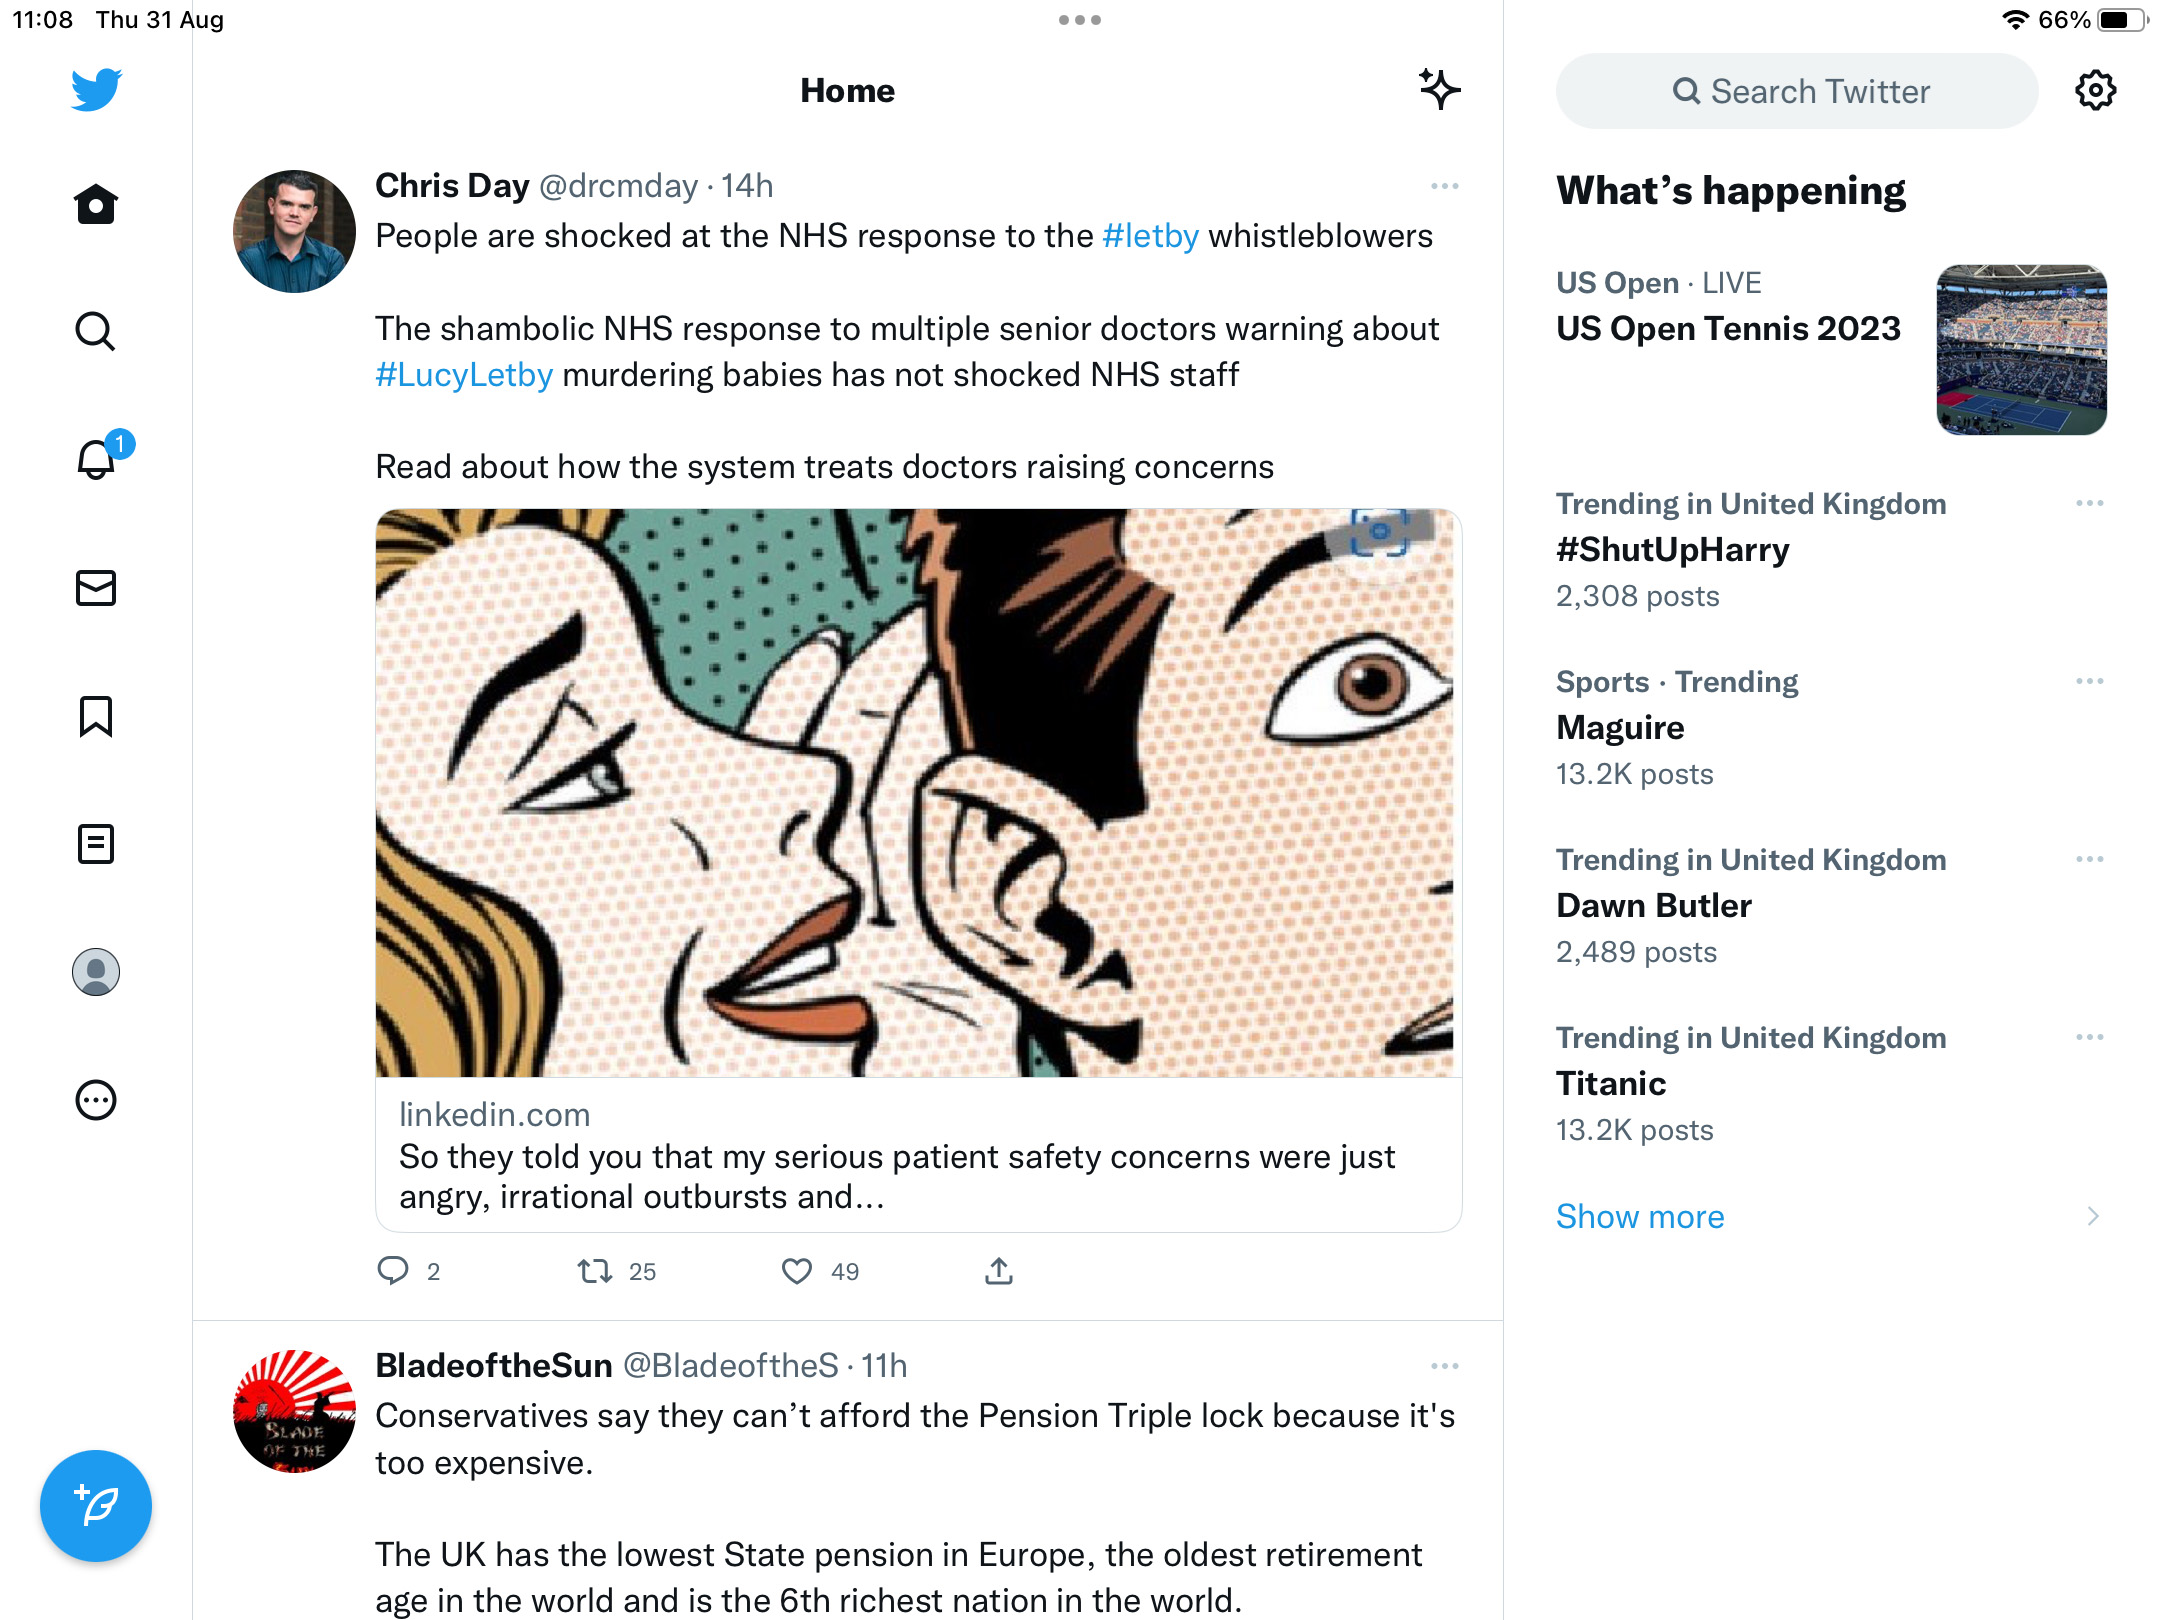Open the linkedin.com article headline
This screenshot has width=2160, height=1620.
click(897, 1176)
